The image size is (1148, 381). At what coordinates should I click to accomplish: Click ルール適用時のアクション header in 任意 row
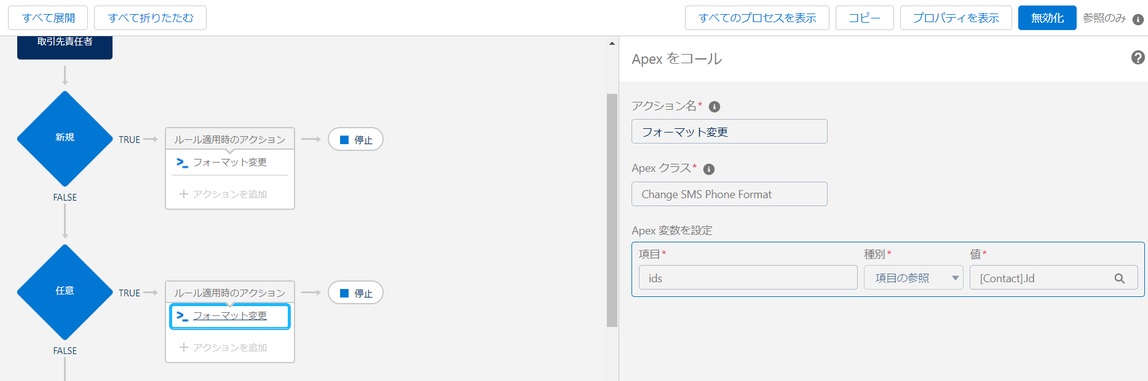(230, 292)
